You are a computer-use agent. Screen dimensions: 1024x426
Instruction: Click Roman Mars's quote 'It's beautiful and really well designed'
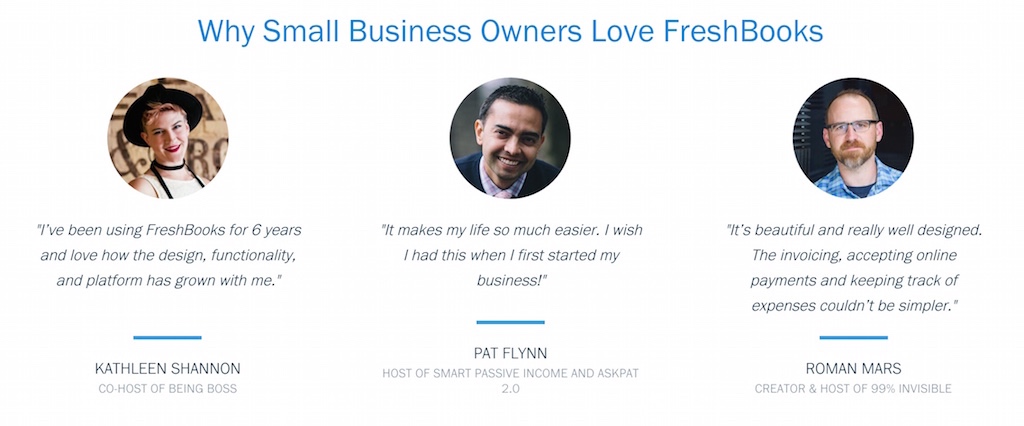[x=854, y=268]
